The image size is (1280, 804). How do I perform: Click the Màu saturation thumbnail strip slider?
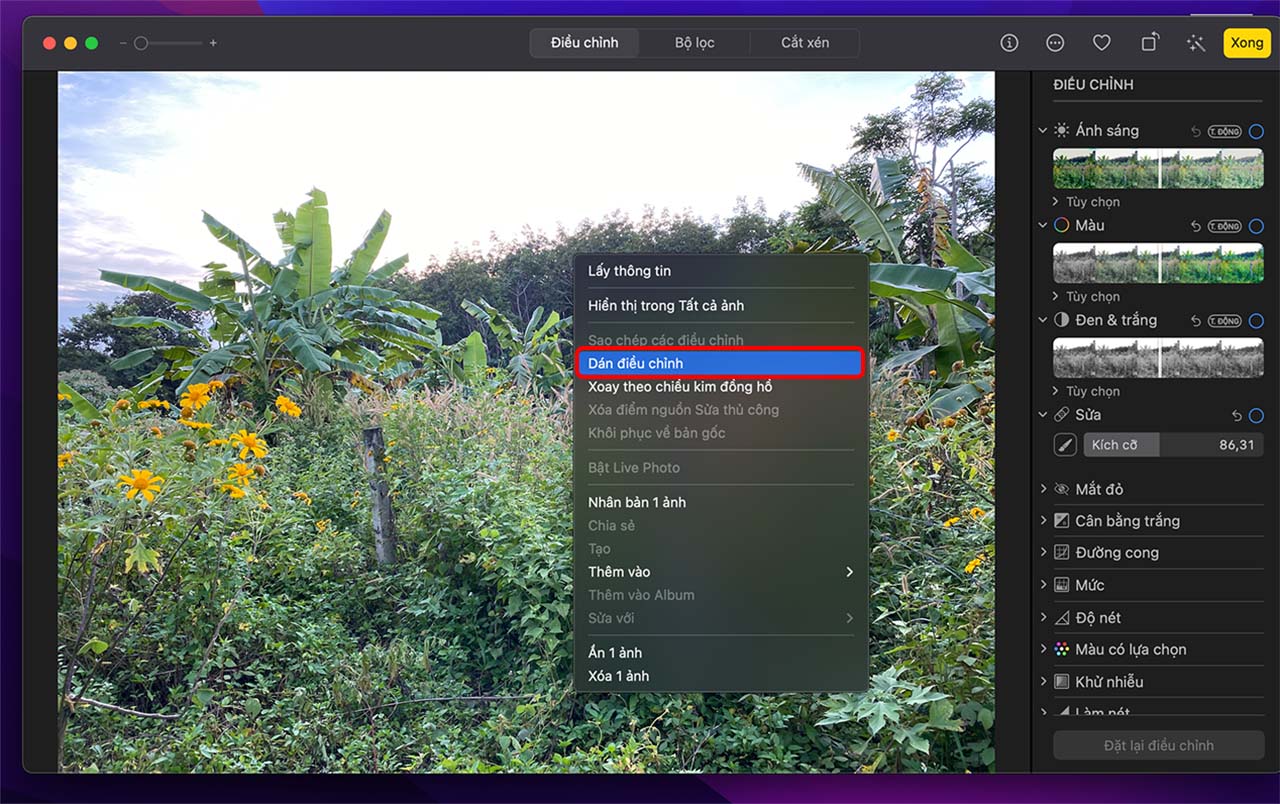point(1158,263)
